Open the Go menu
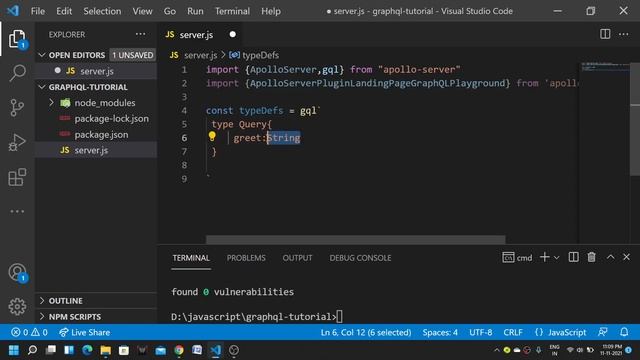640x360 pixels. (x=170, y=11)
